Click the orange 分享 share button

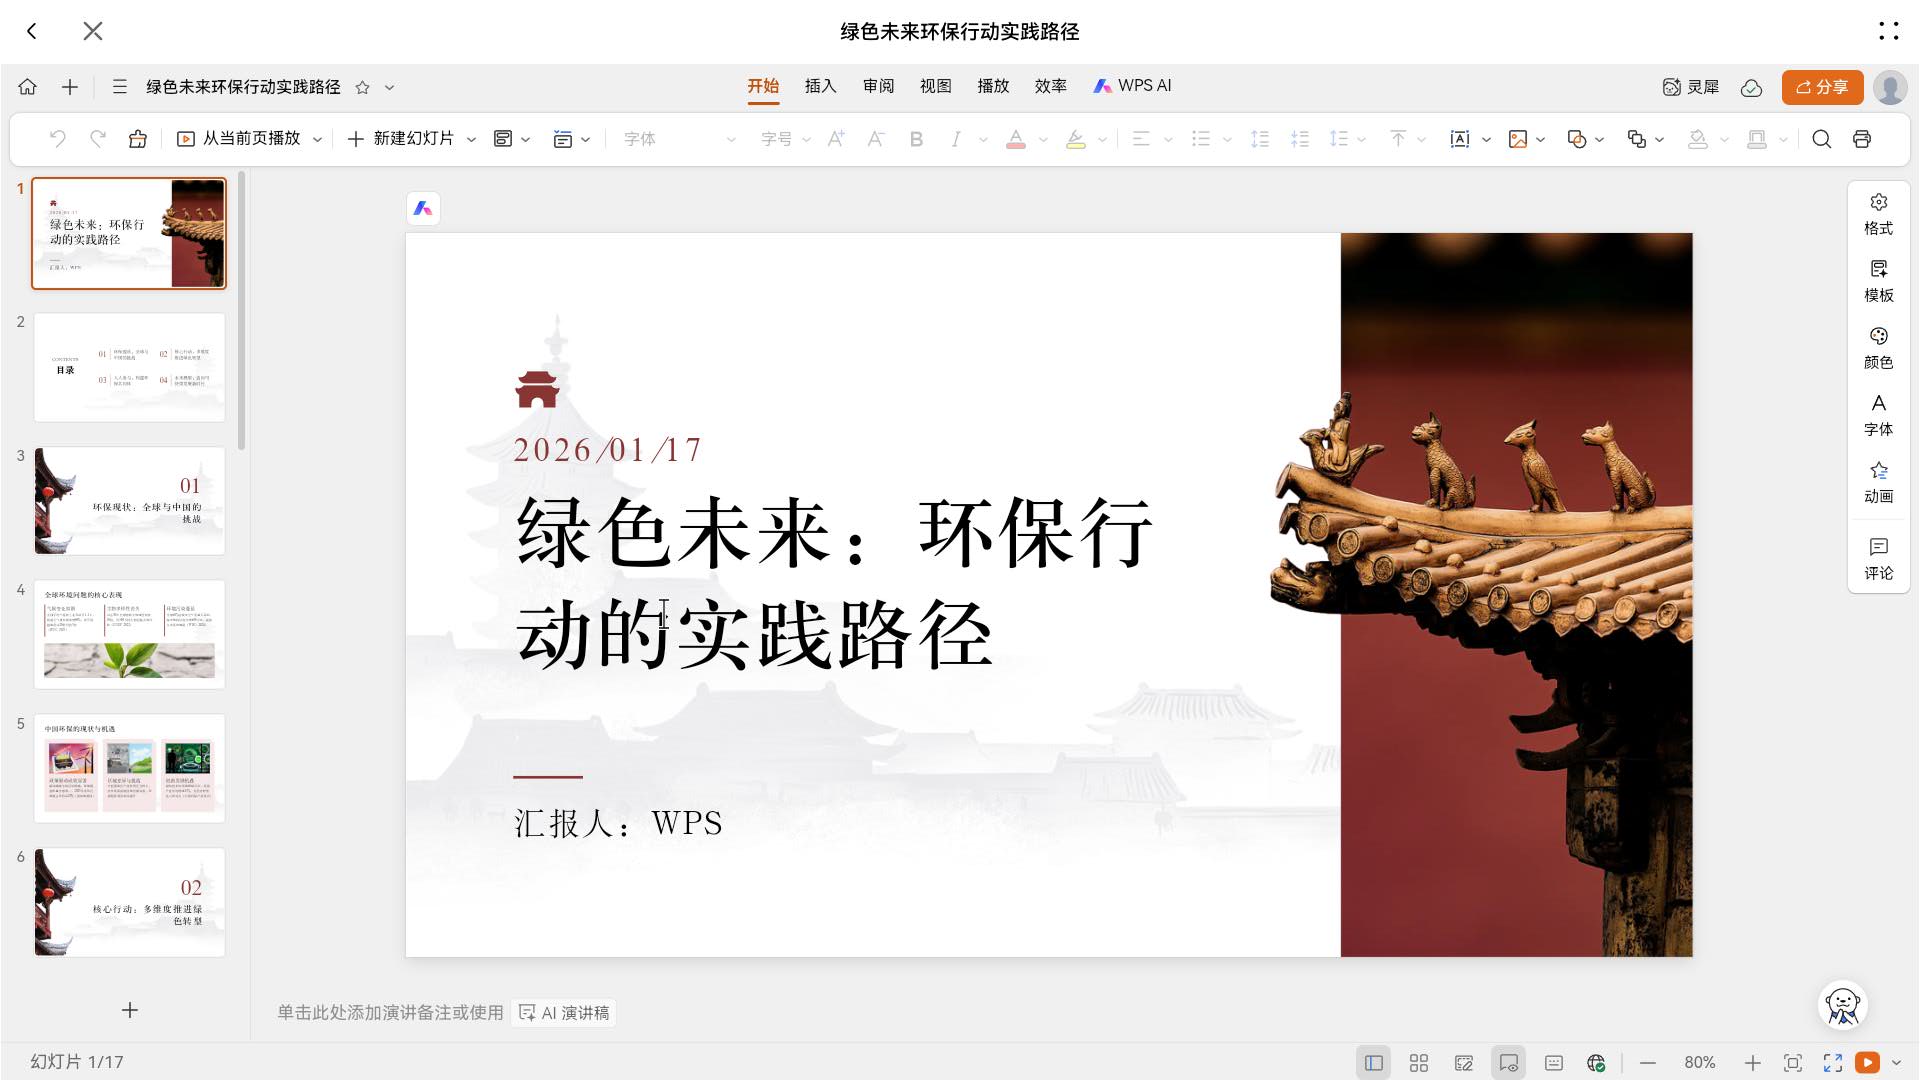click(x=1822, y=87)
